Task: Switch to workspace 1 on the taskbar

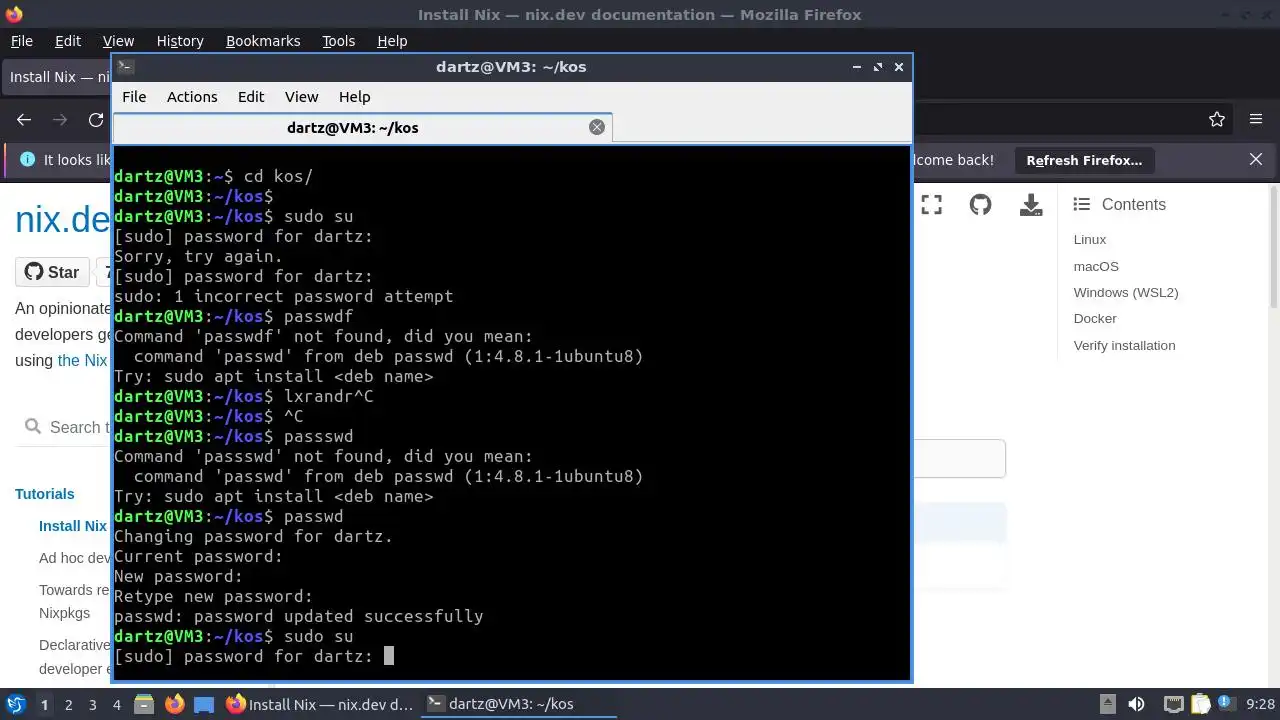Action: tap(44, 705)
